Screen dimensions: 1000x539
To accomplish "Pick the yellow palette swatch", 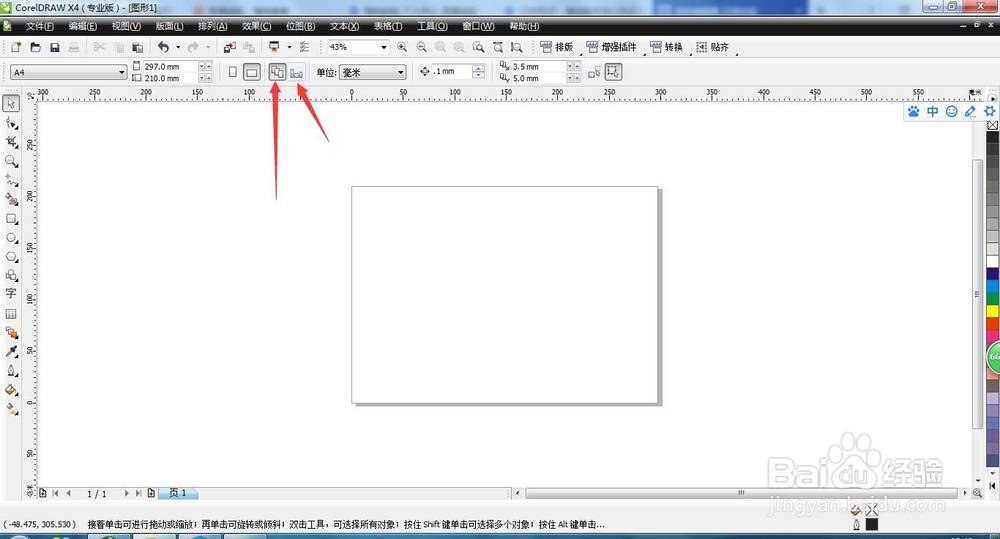I will [993, 311].
